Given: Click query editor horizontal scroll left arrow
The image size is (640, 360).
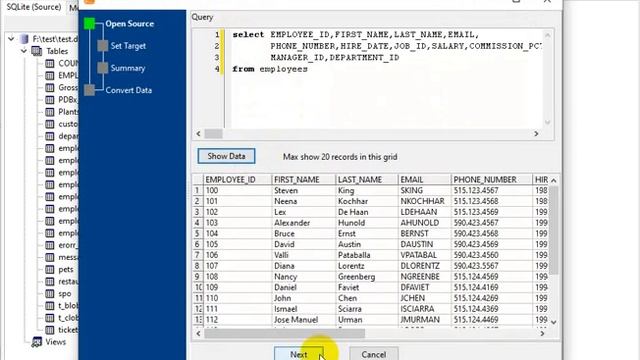Looking at the screenshot, I should (x=199, y=134).
